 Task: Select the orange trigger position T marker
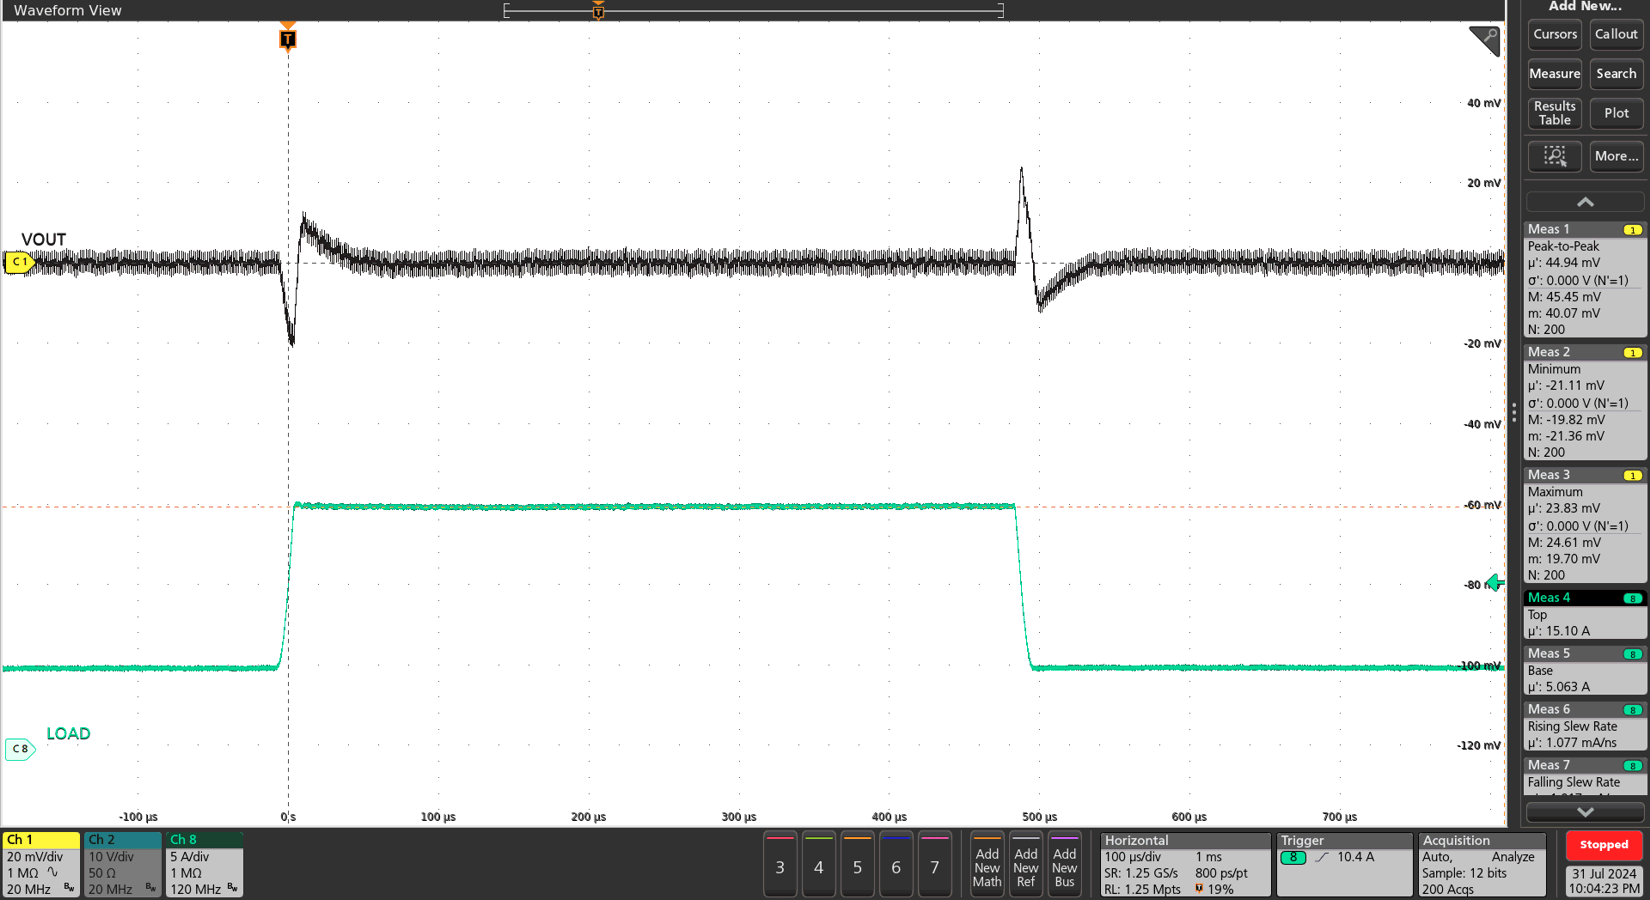click(288, 39)
